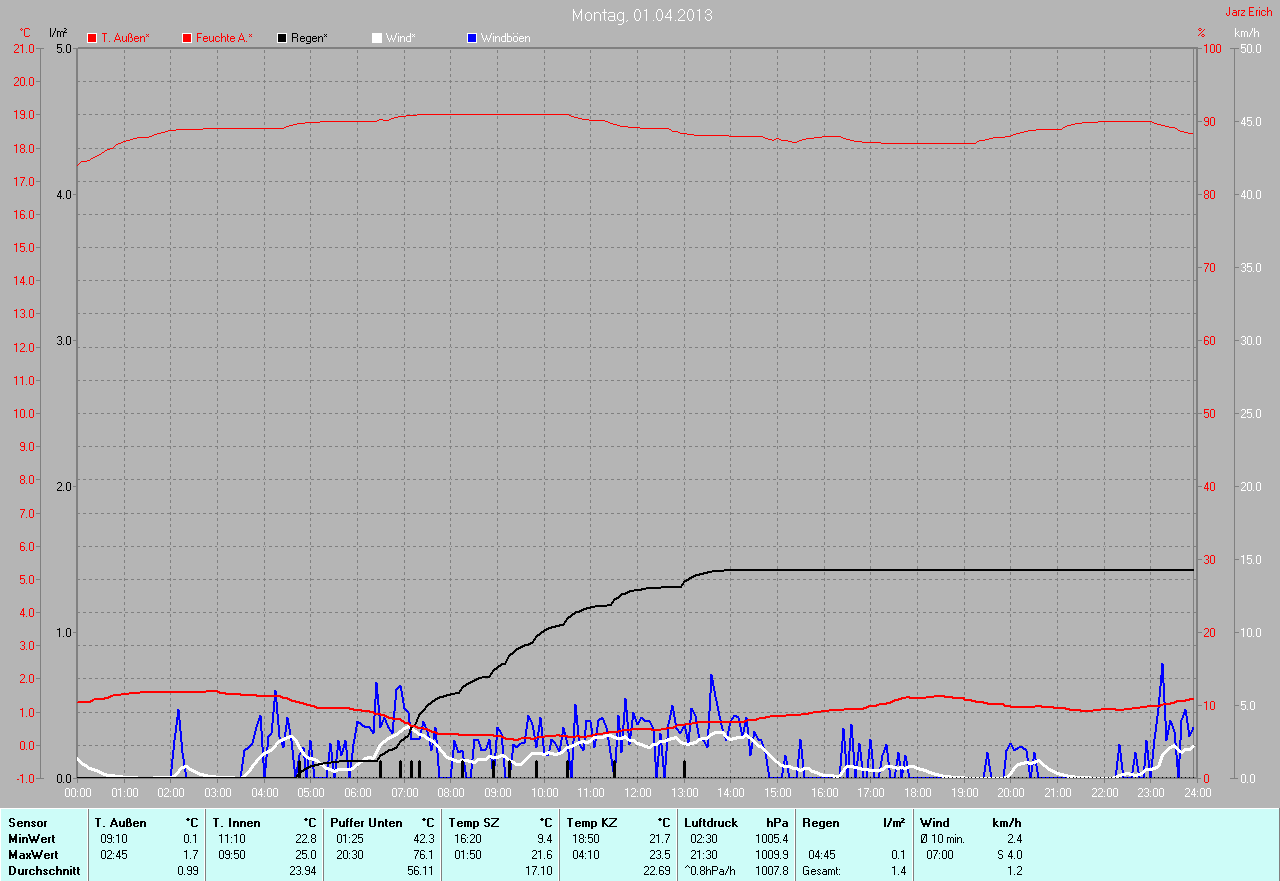Click the l/m² rain axis unit label
Viewport: 1280px width, 881px height.
(58, 32)
